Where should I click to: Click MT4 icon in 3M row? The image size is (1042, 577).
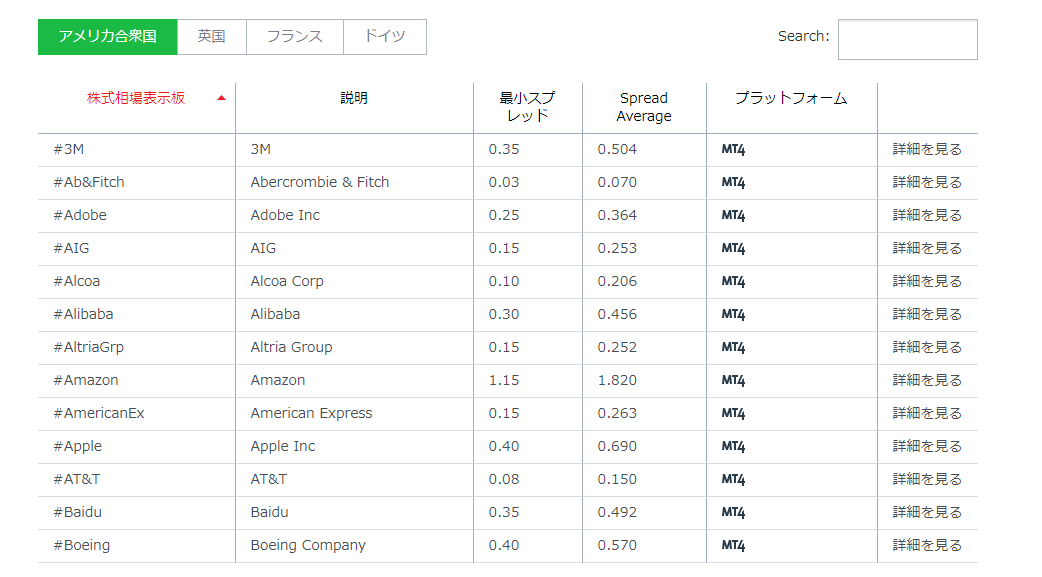733,150
